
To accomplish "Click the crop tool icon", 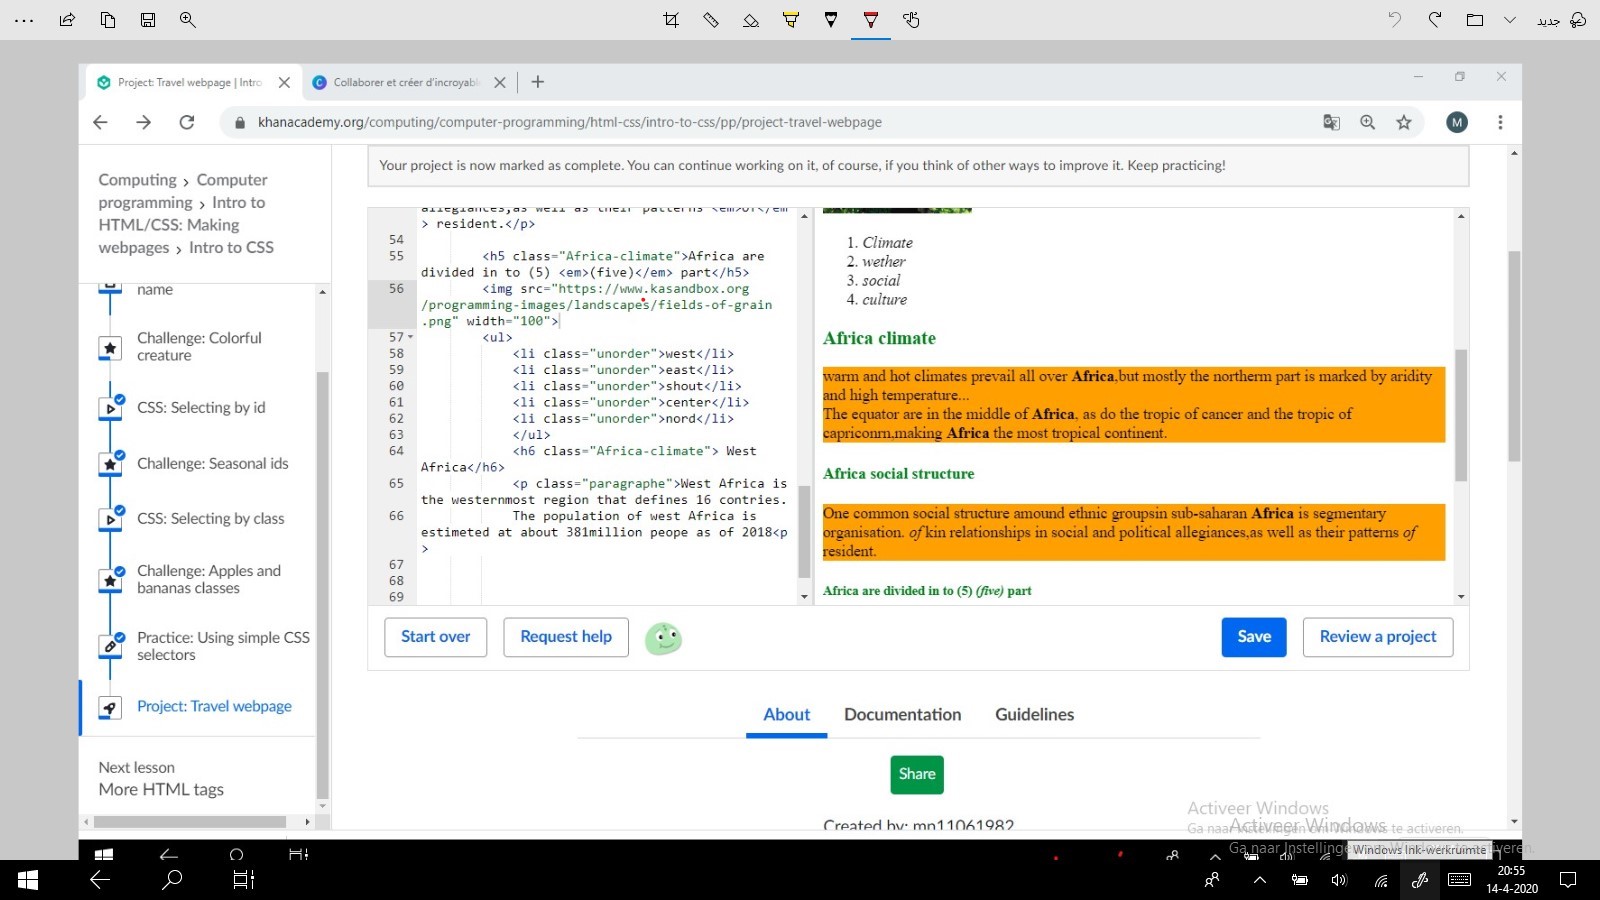I will tap(671, 20).
